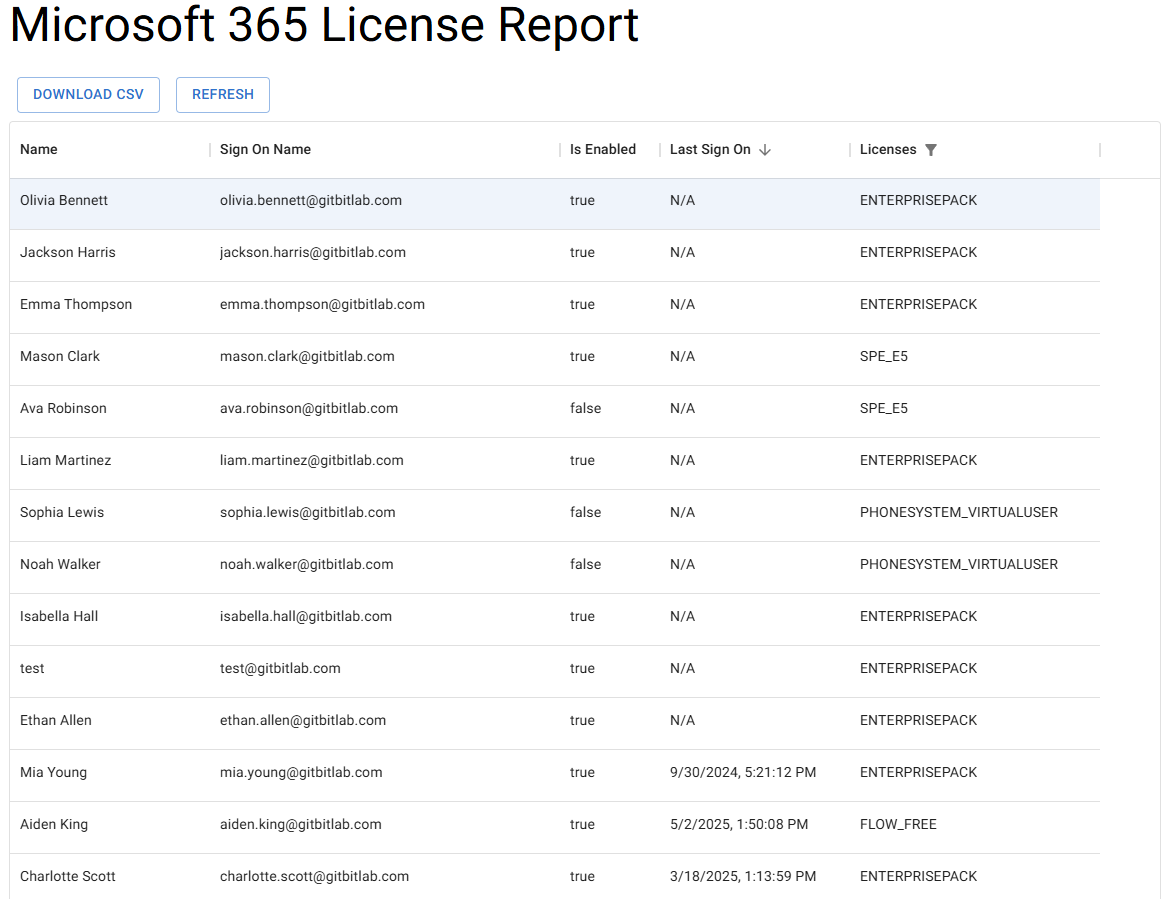1171x899 pixels.
Task: Click Mia Young's last sign on timestamp
Action: coord(742,772)
